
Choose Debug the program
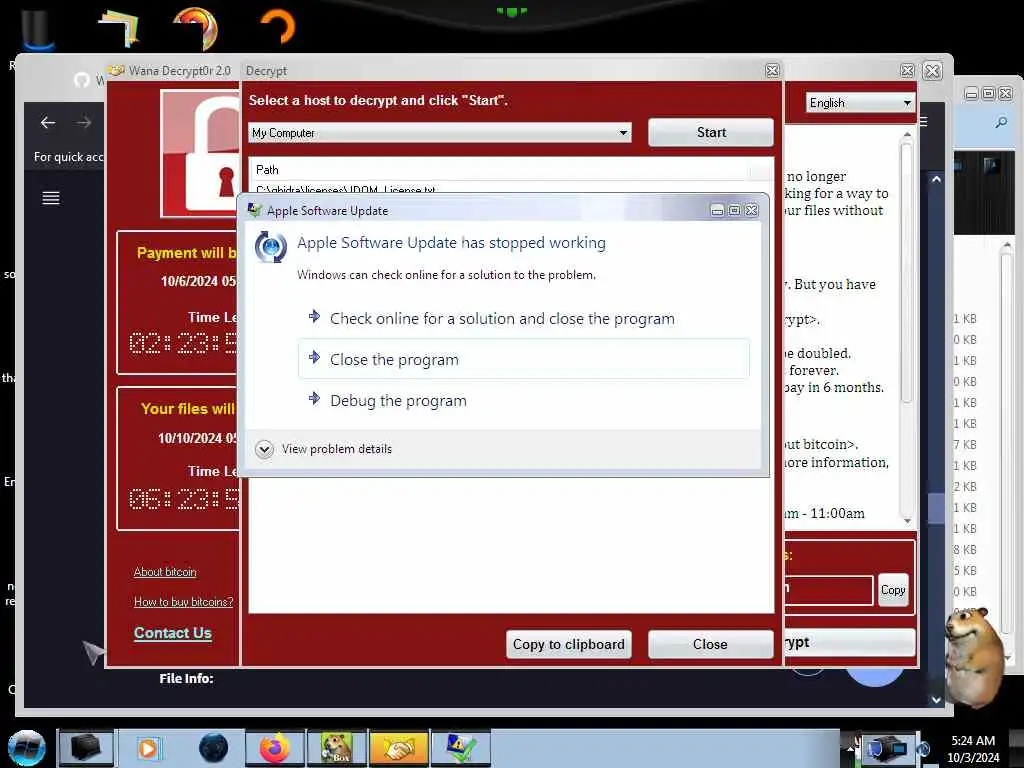pyautogui.click(x=524, y=400)
